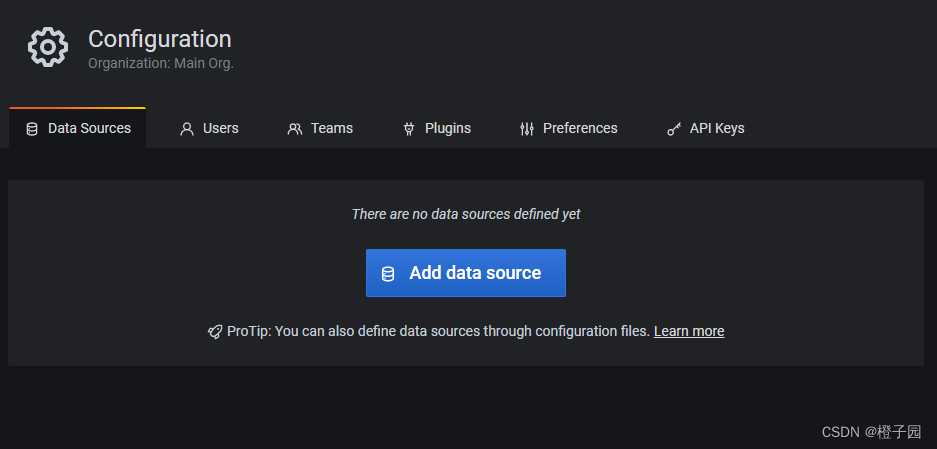Screen dimensions: 937x449
Task: Open the Preferences tab
Action: coord(568,129)
